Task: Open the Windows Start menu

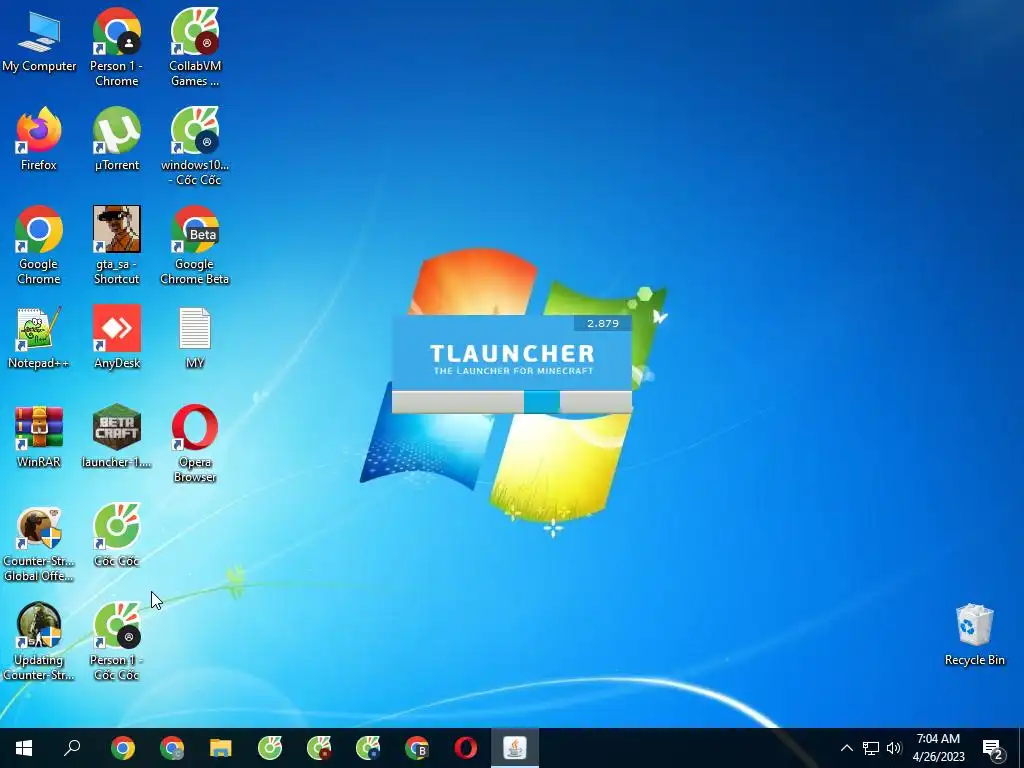Action: click(x=24, y=748)
